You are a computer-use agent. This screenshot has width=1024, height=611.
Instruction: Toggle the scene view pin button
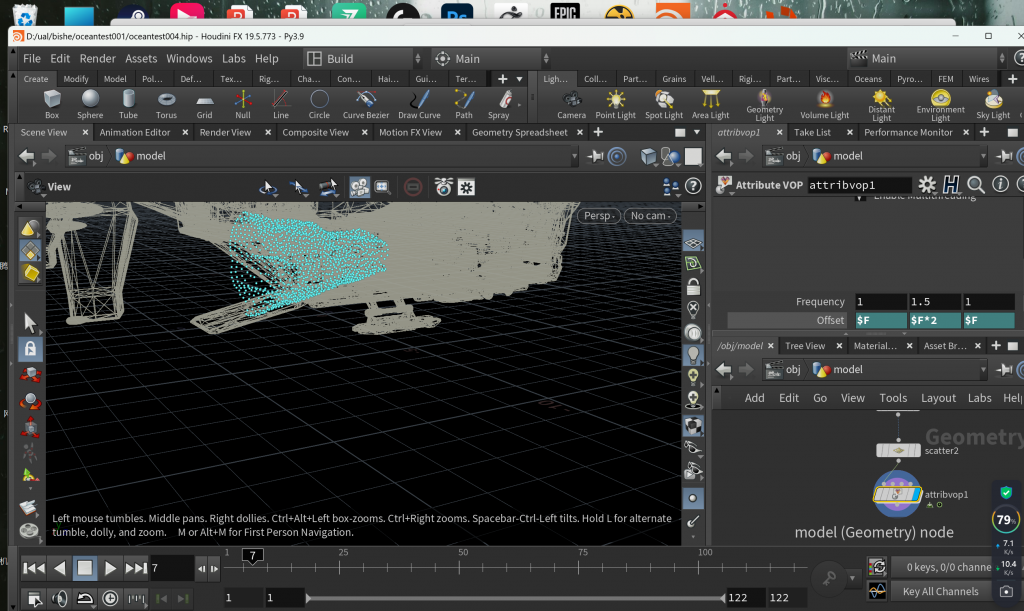tap(595, 156)
